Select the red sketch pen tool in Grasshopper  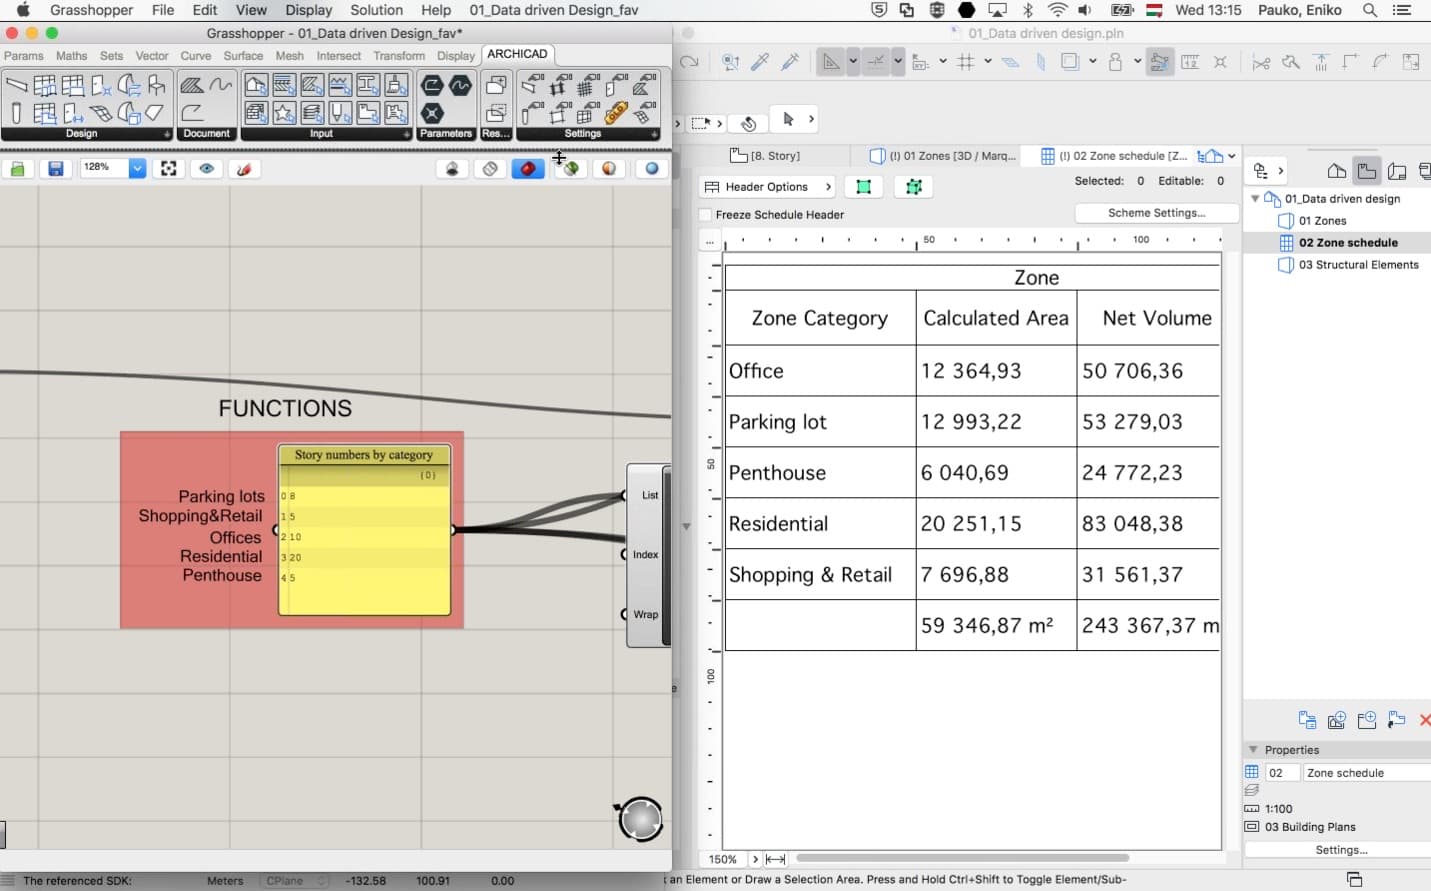[244, 169]
